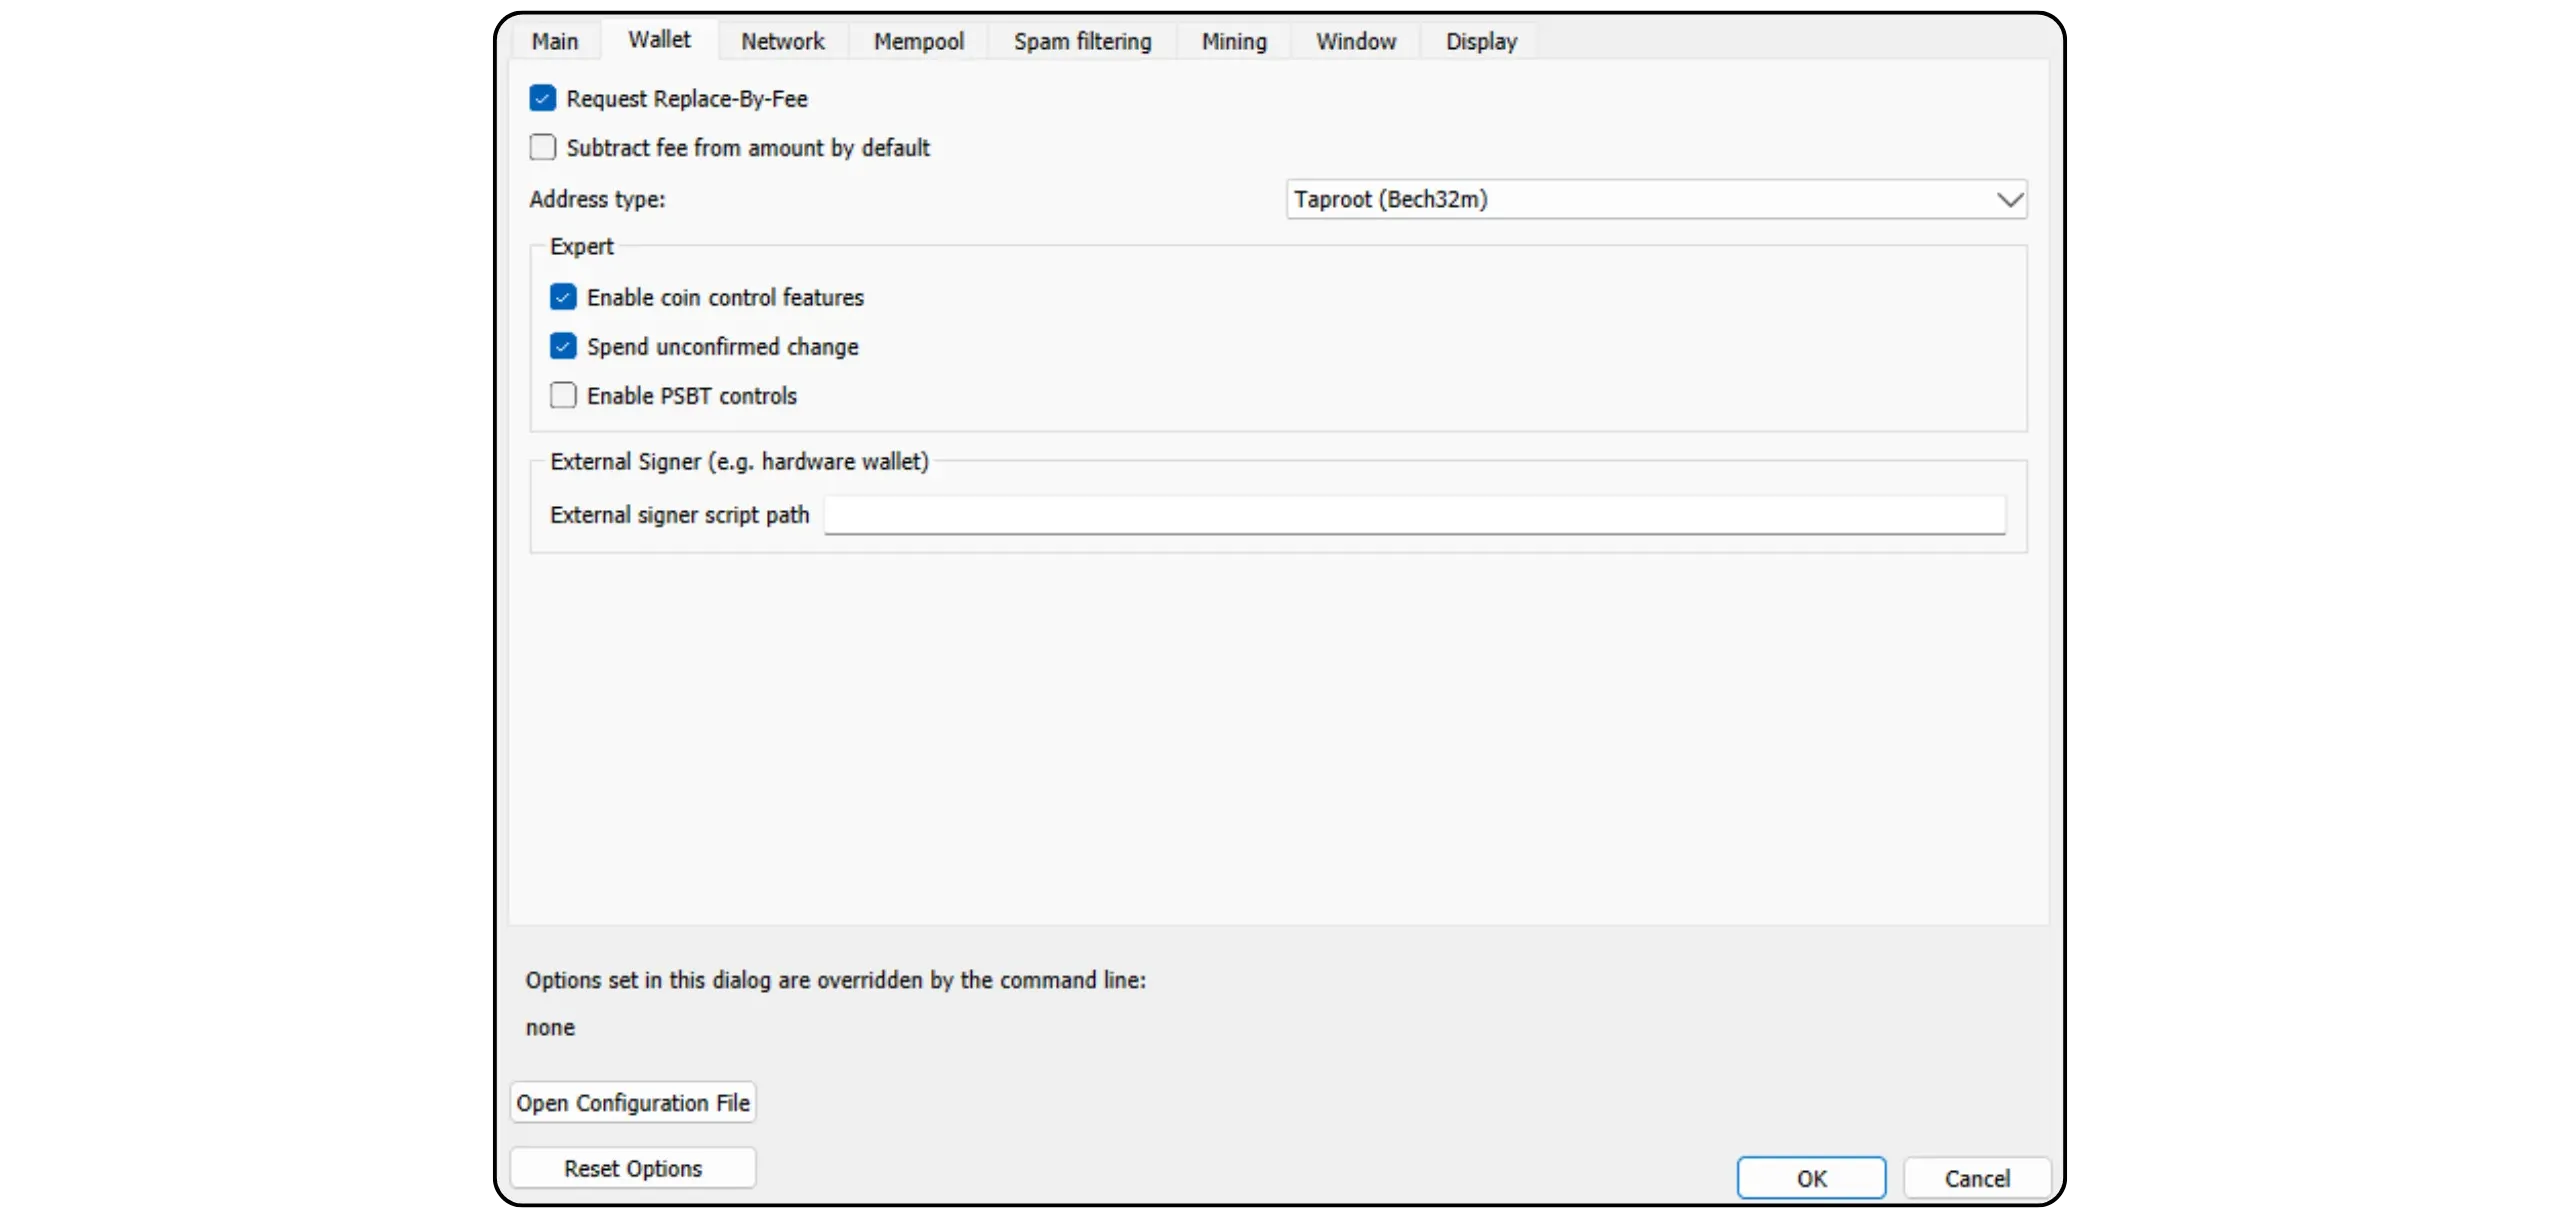
Task: Open the Address type dropdown
Action: (1655, 199)
